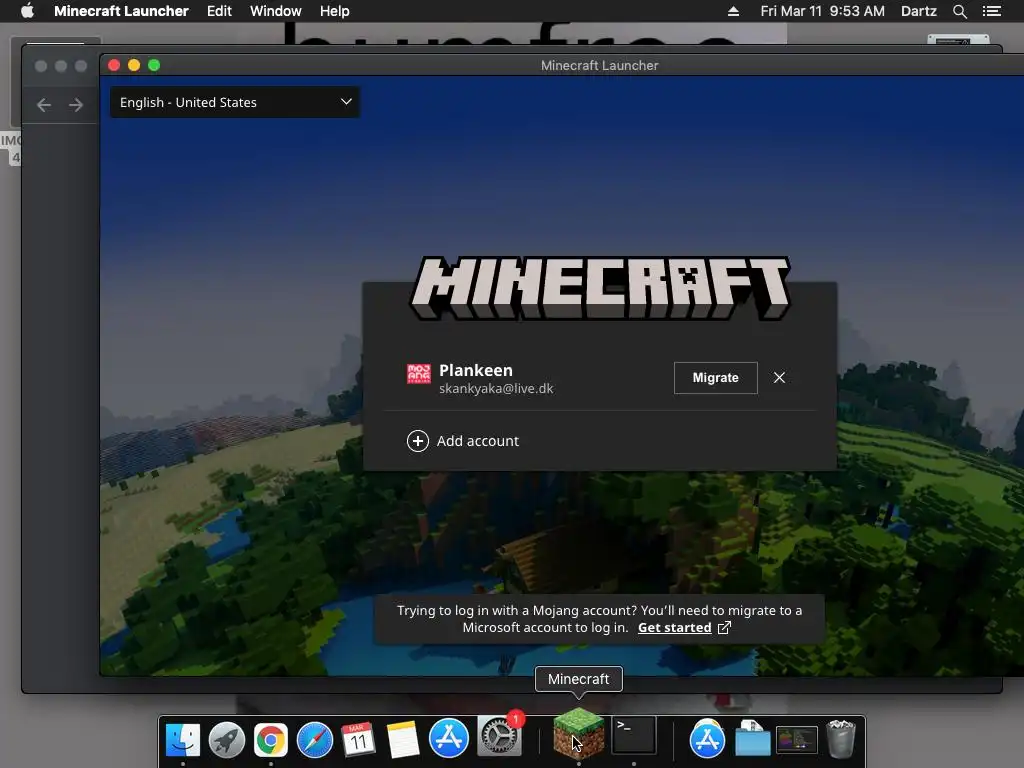Open the Trash in the Dock

(840, 739)
